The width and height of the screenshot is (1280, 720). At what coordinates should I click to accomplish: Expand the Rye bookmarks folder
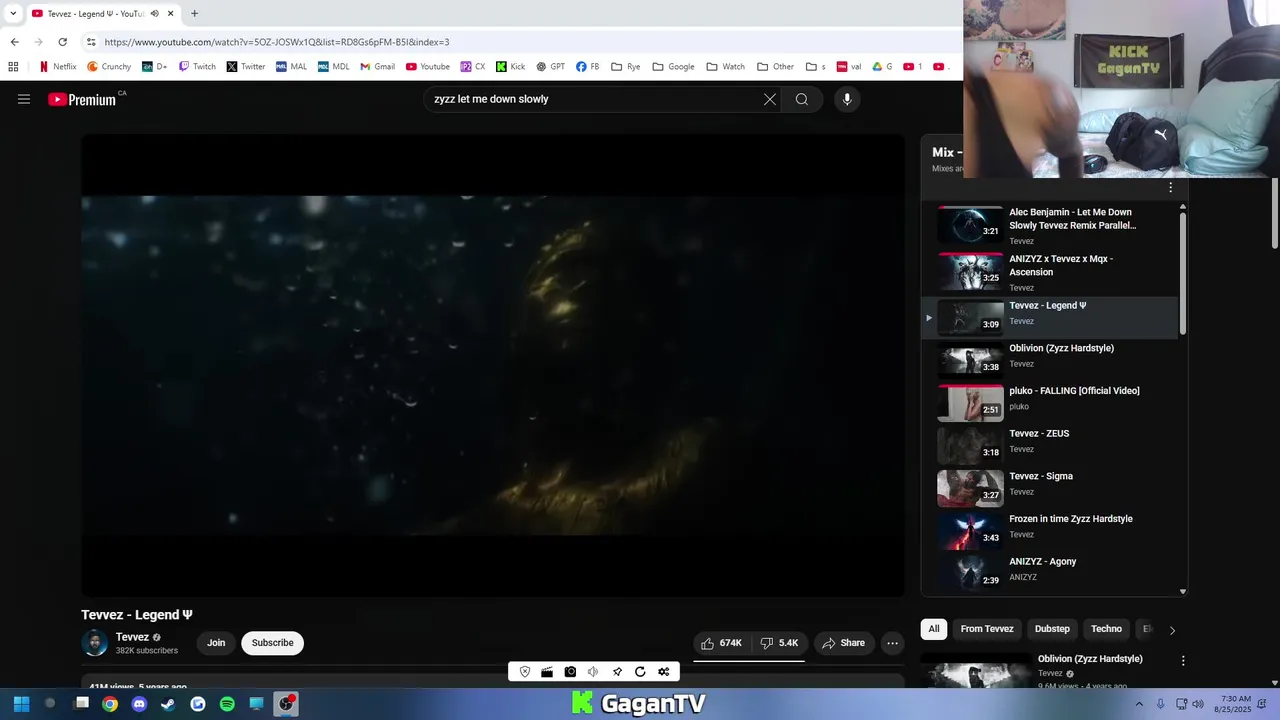click(625, 67)
